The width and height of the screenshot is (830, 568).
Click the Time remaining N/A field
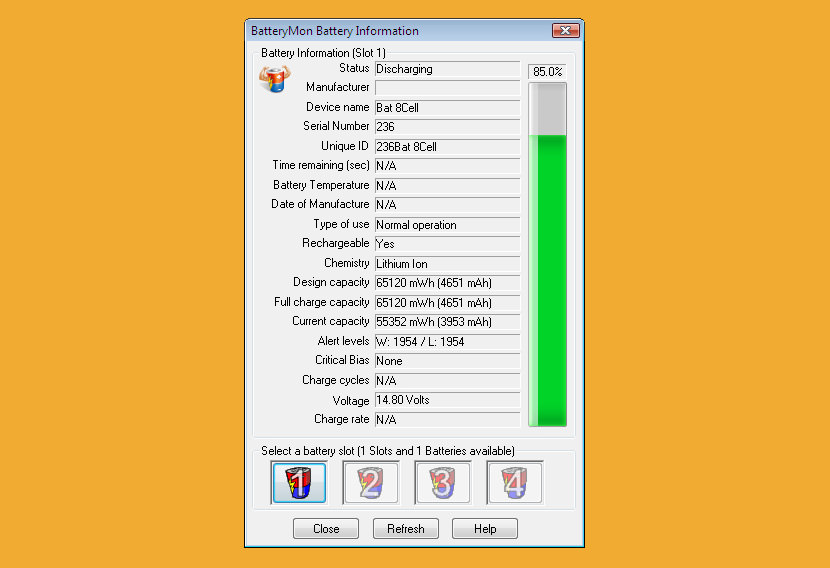pyautogui.click(x=447, y=166)
